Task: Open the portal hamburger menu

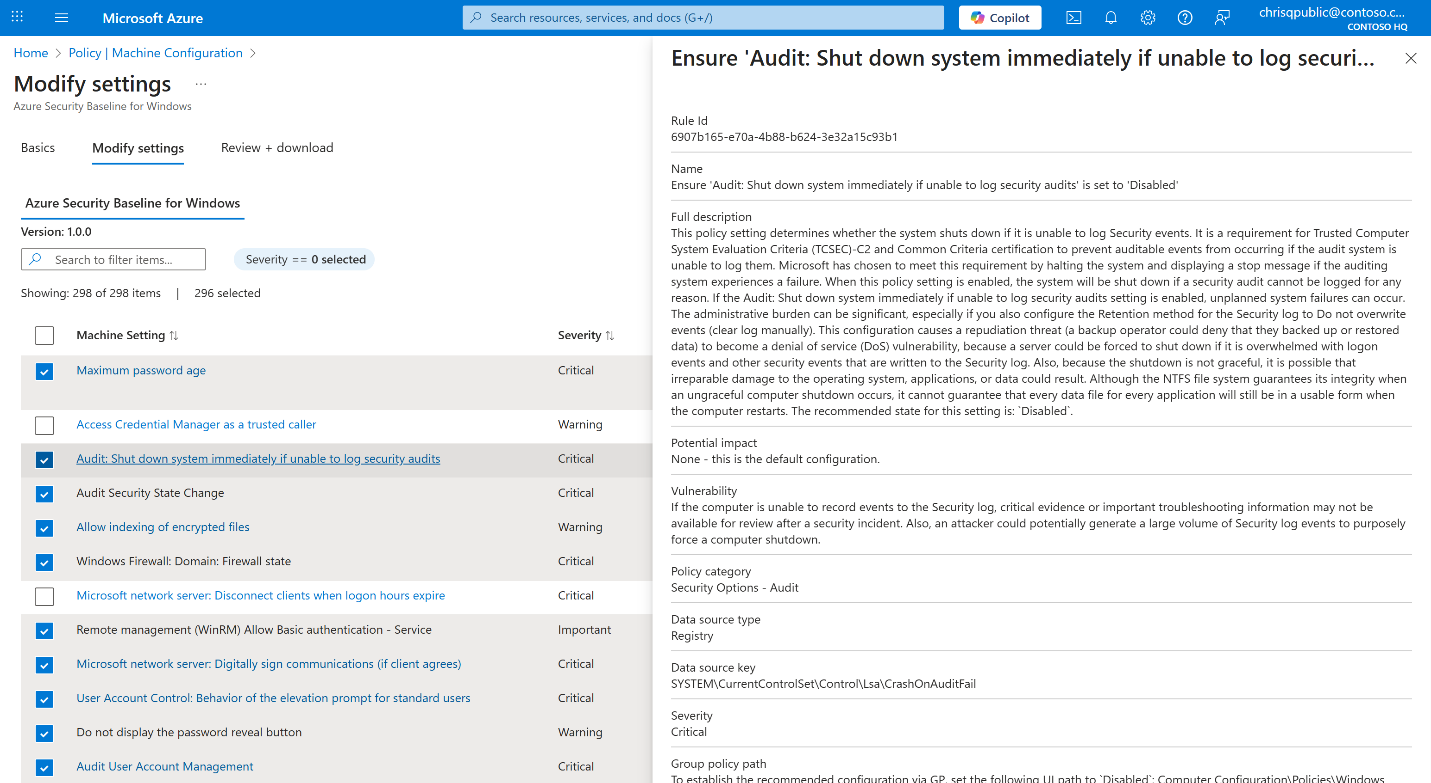Action: pos(62,18)
